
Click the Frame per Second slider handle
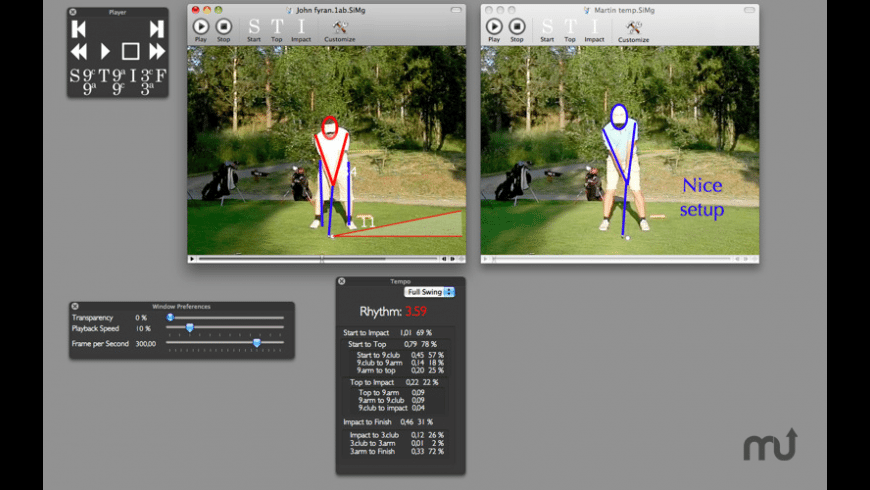click(x=257, y=343)
